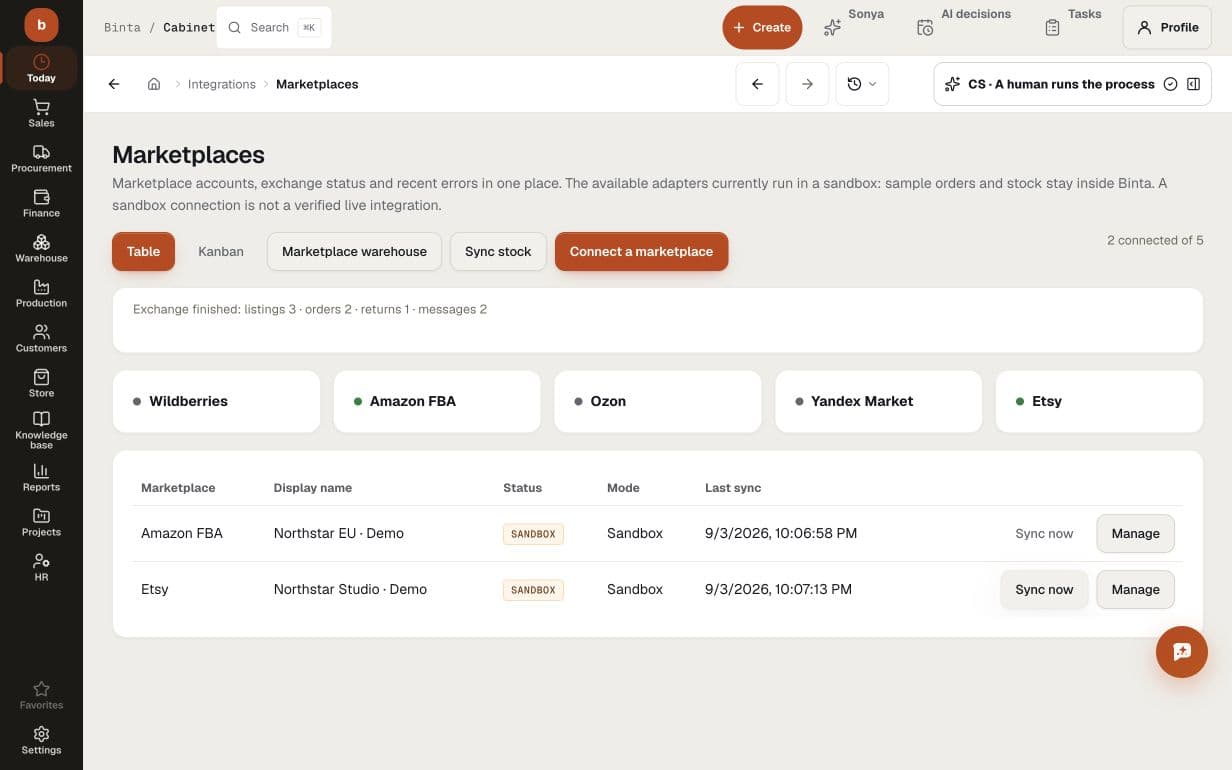Click the 'Northstar EU · Demo' cell

339,533
